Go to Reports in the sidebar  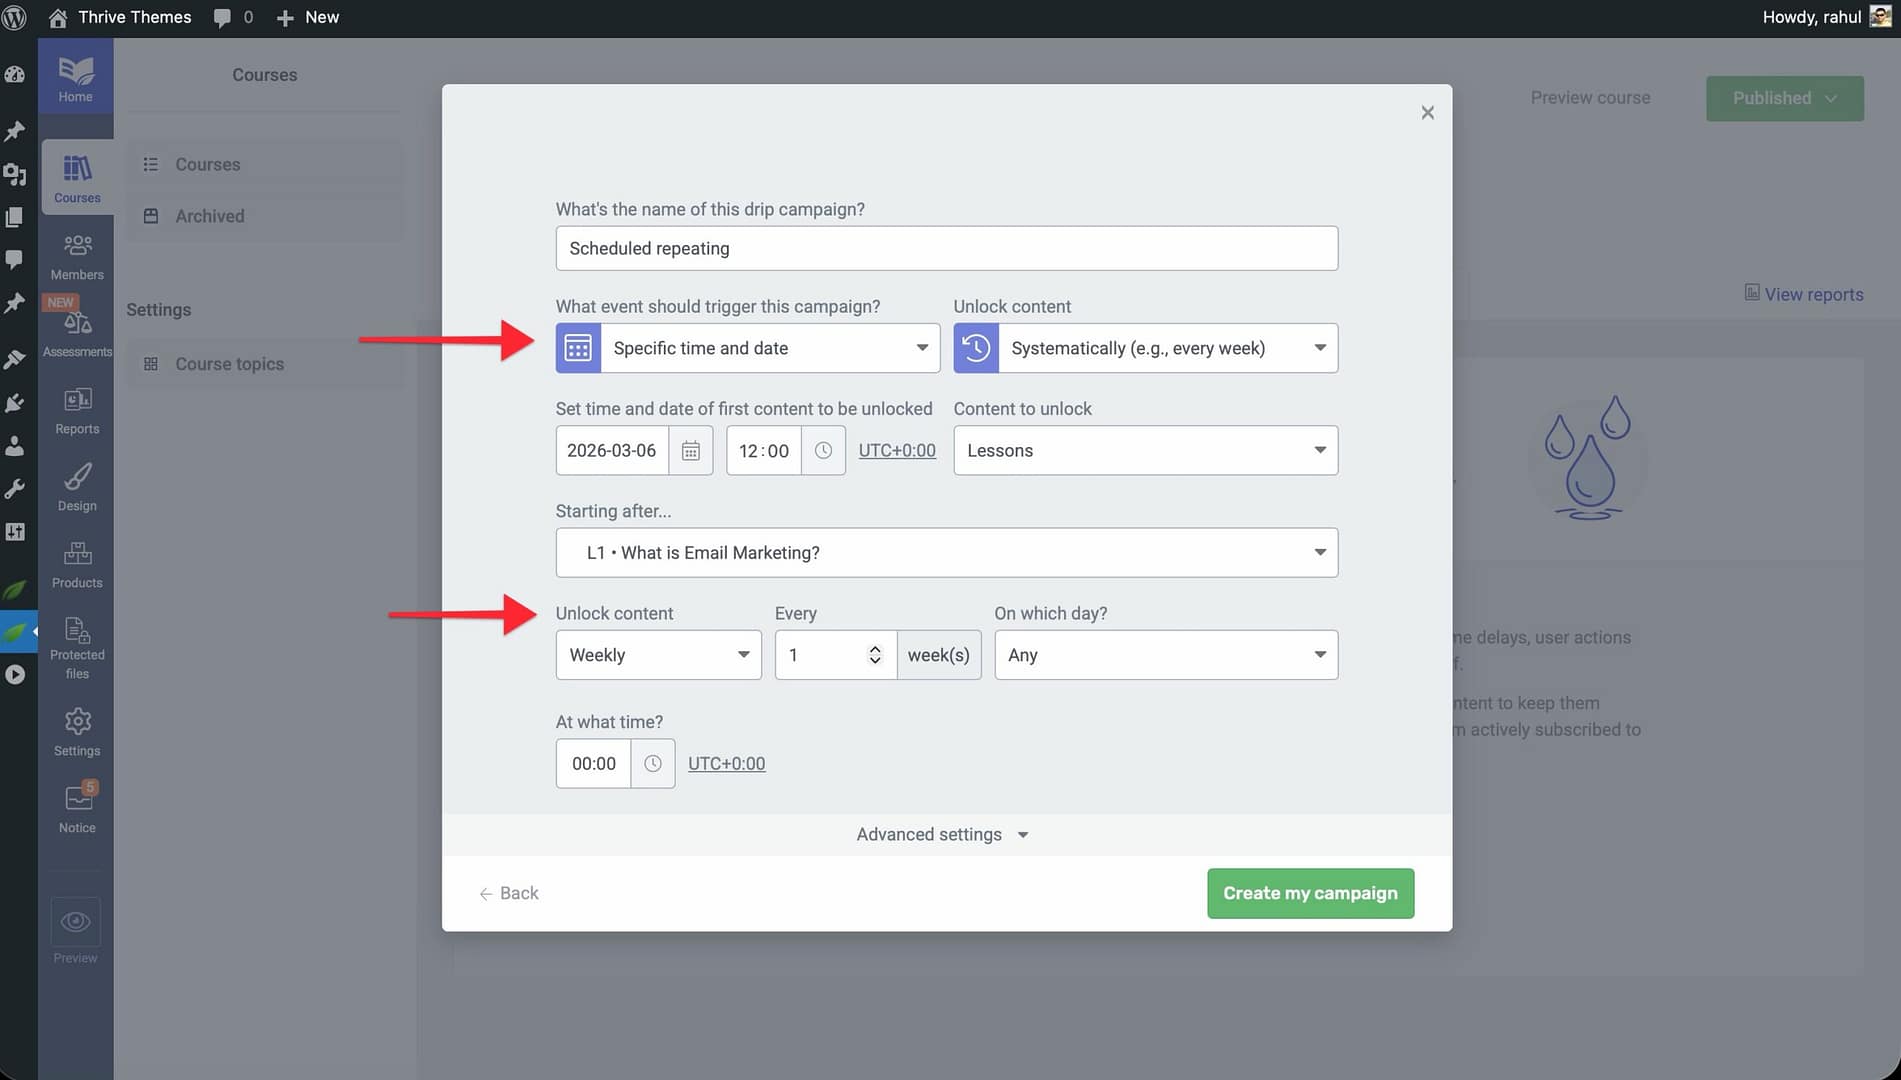click(77, 411)
